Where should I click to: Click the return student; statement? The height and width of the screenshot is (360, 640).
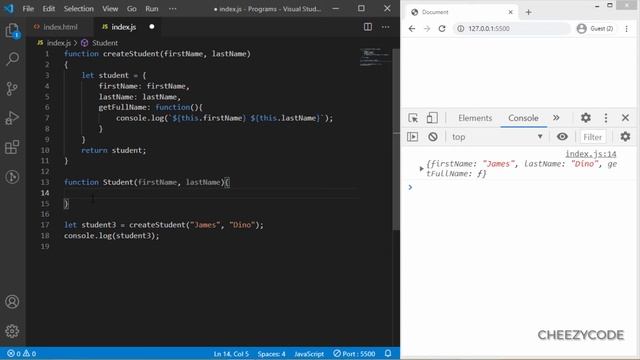(113, 150)
